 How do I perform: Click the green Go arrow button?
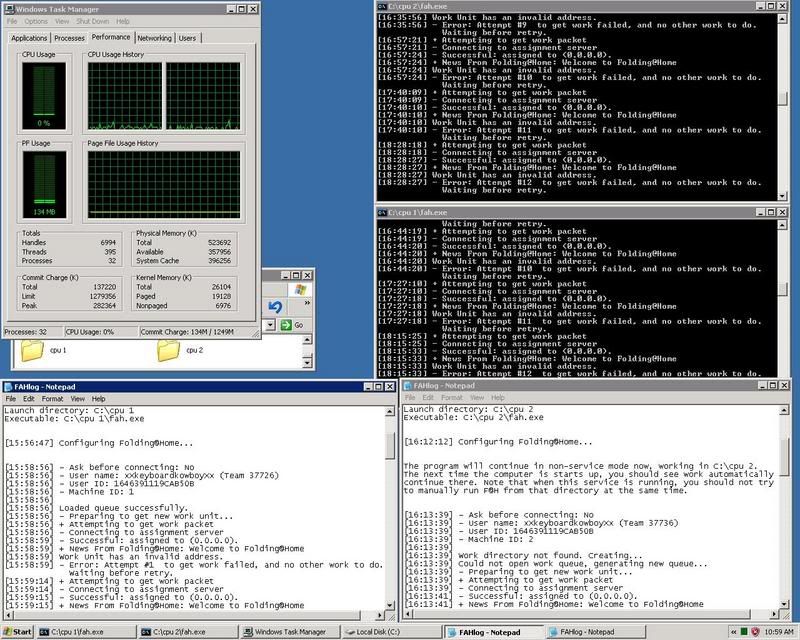(286, 325)
